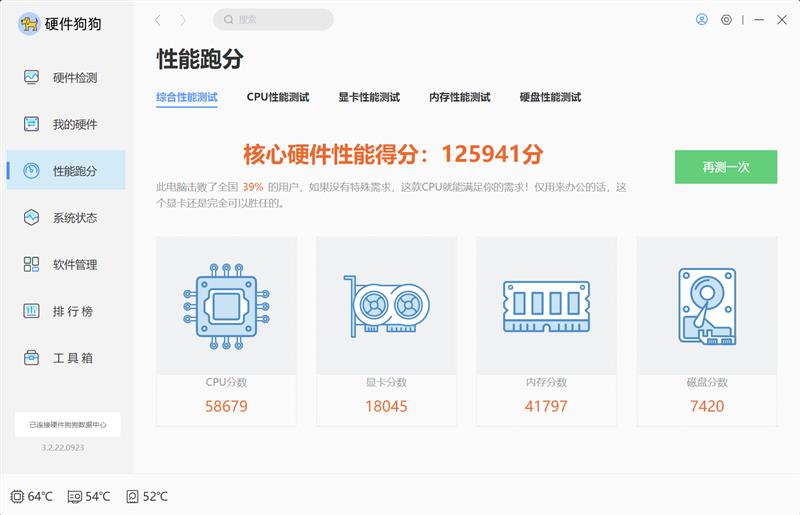Click 已连接硬件狗狗数据中心 status button
800x515 pixels.
point(67,425)
